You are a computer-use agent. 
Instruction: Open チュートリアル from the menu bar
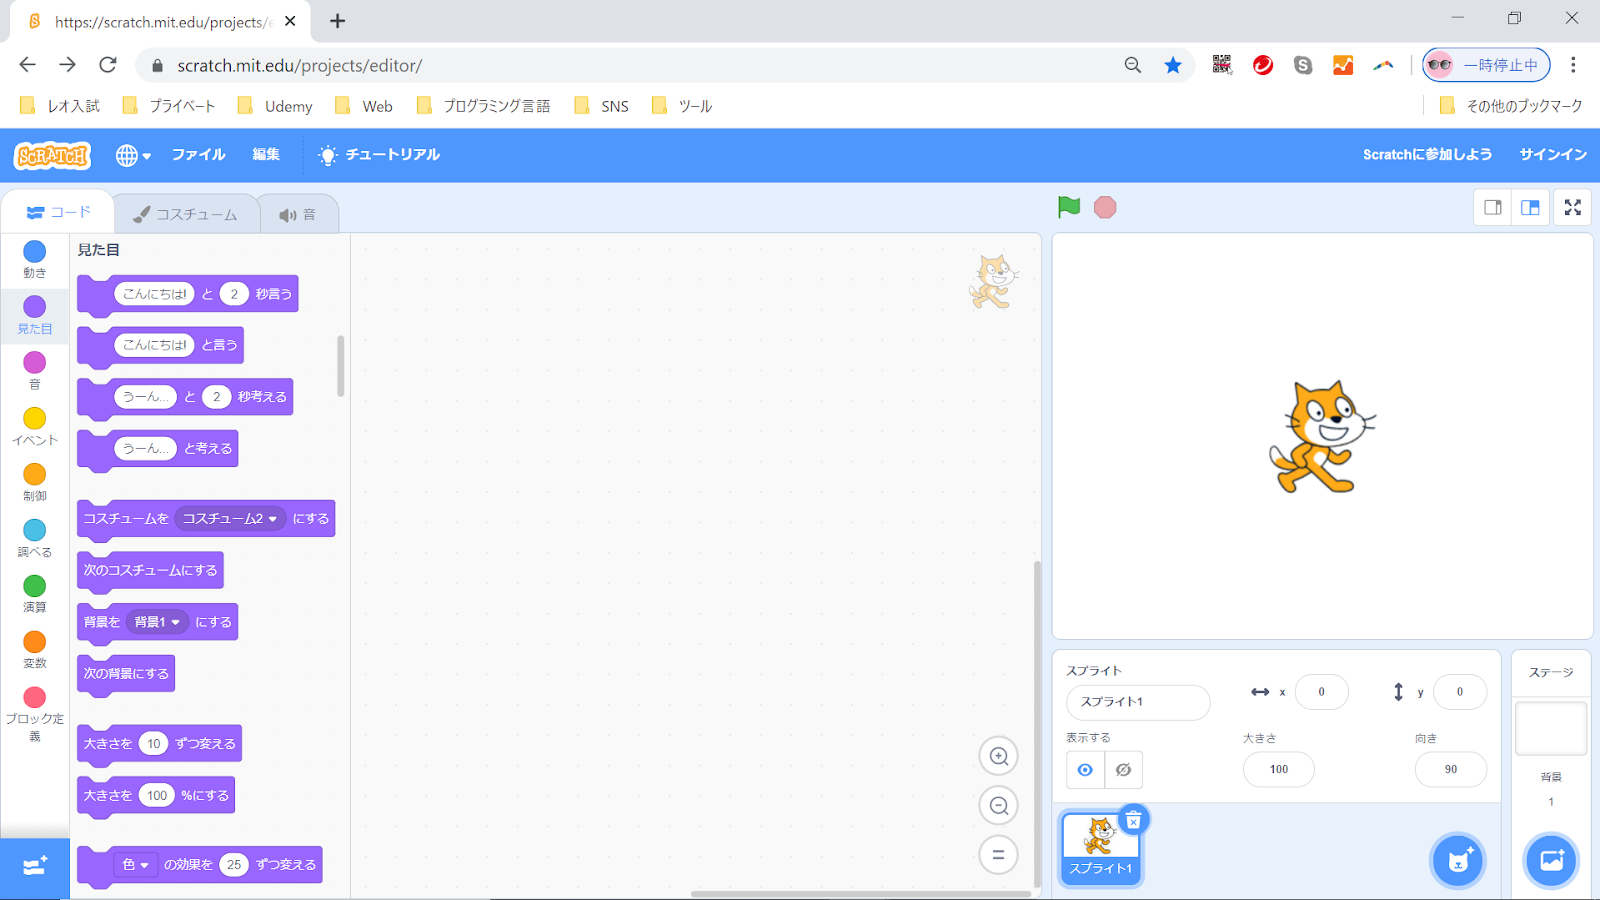click(x=379, y=154)
